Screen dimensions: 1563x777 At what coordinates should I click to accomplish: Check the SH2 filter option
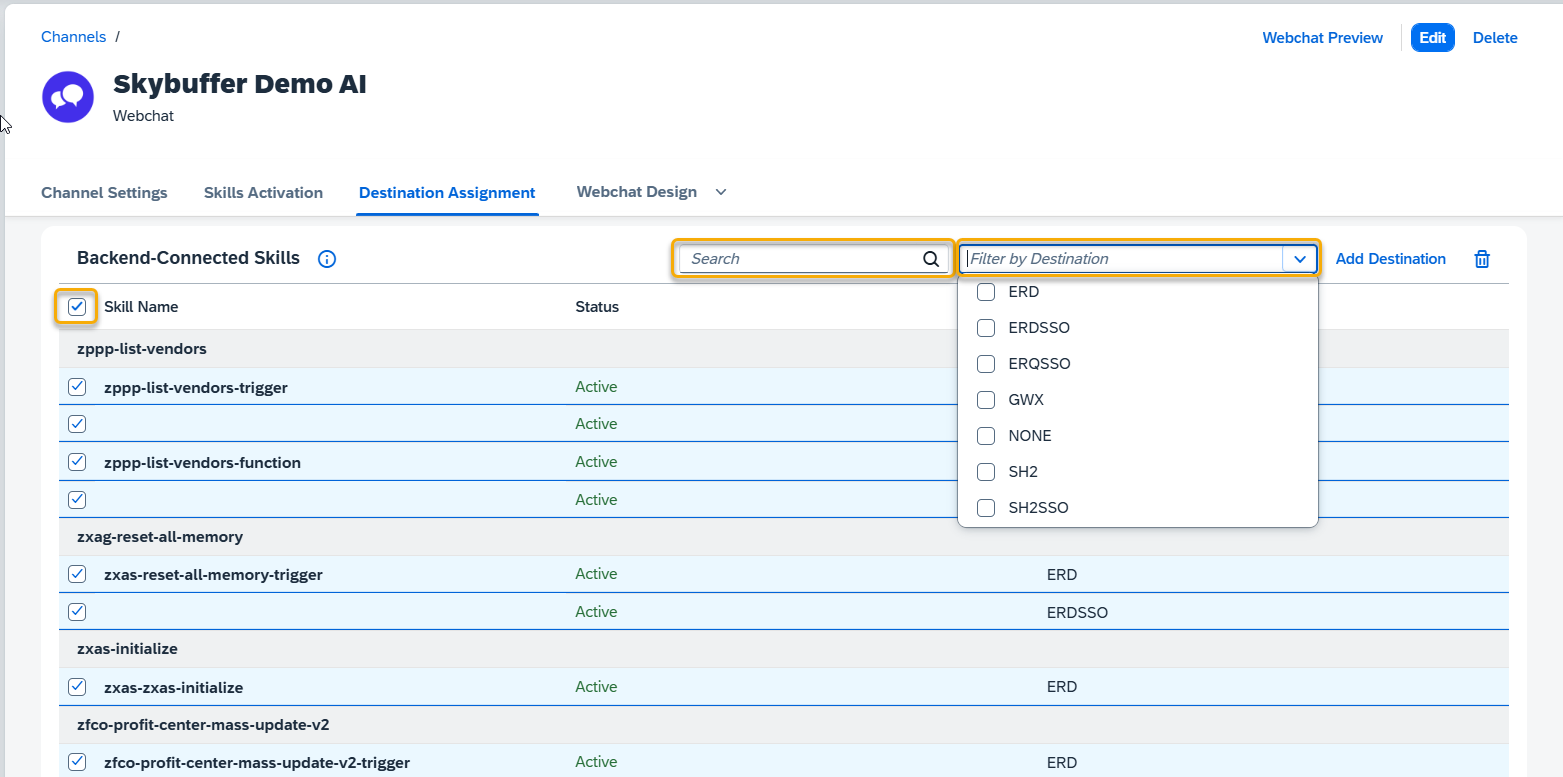click(x=986, y=472)
